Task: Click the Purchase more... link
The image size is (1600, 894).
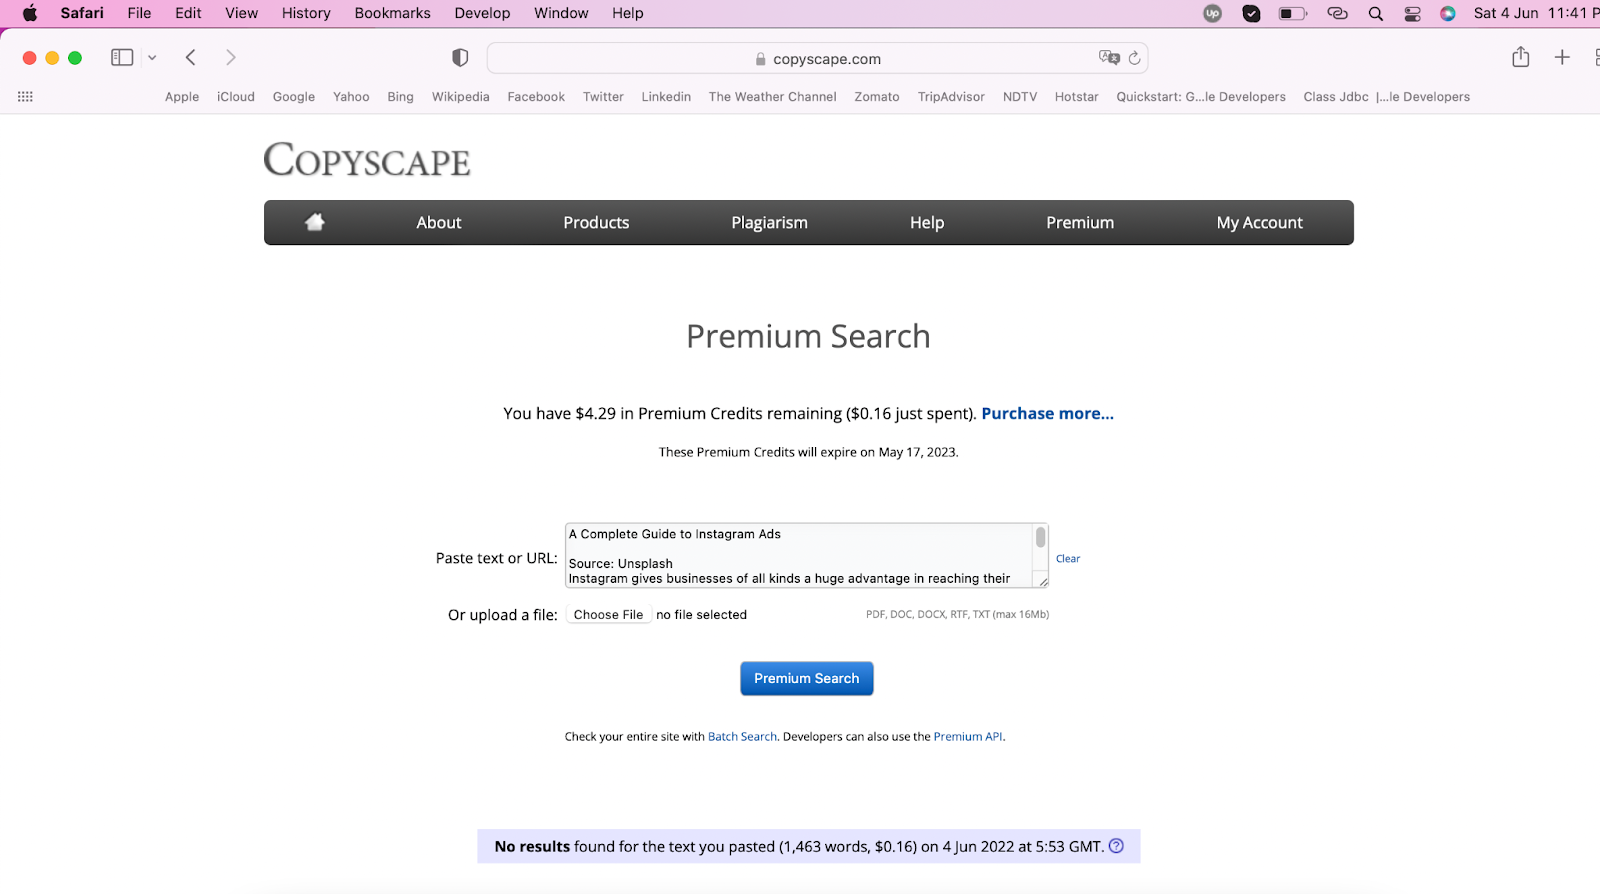Action: coord(1047,413)
